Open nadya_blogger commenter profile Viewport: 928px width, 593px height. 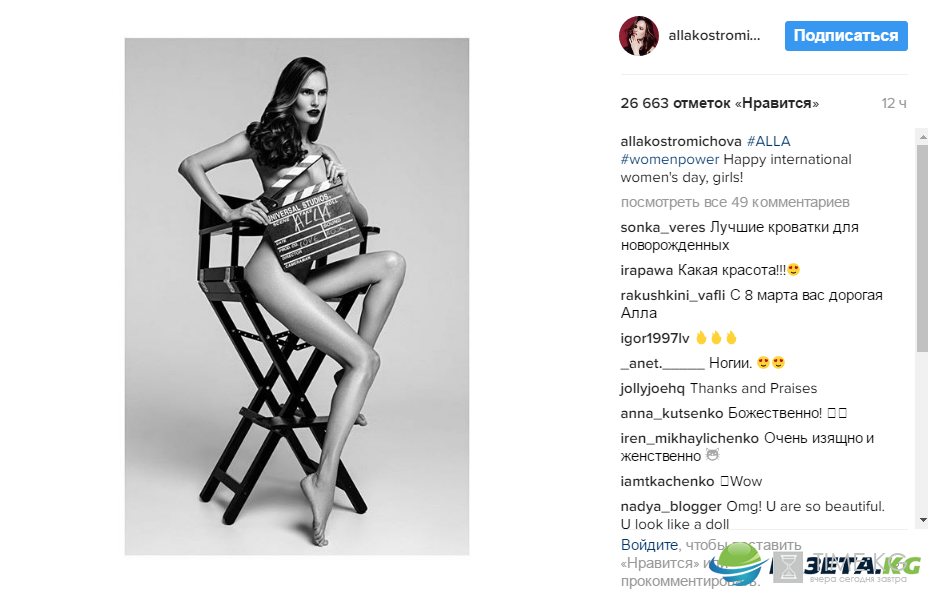tap(671, 507)
